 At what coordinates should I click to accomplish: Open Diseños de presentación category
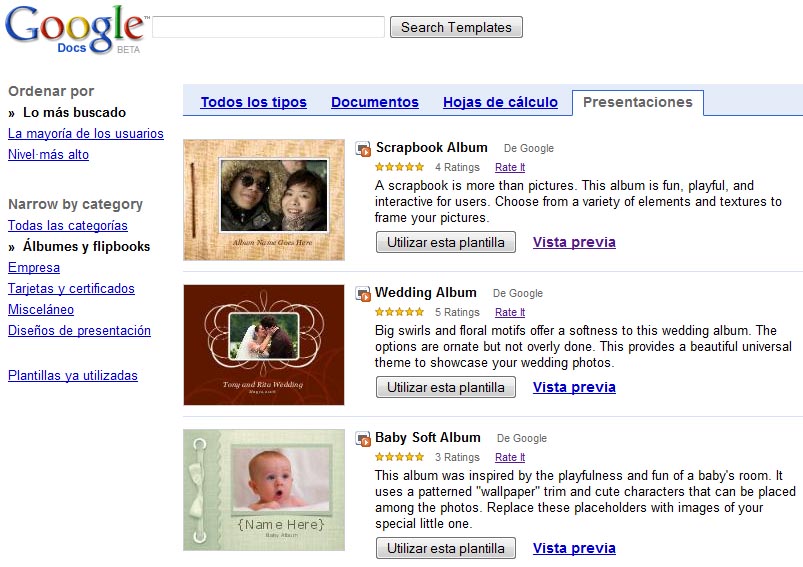(79, 330)
